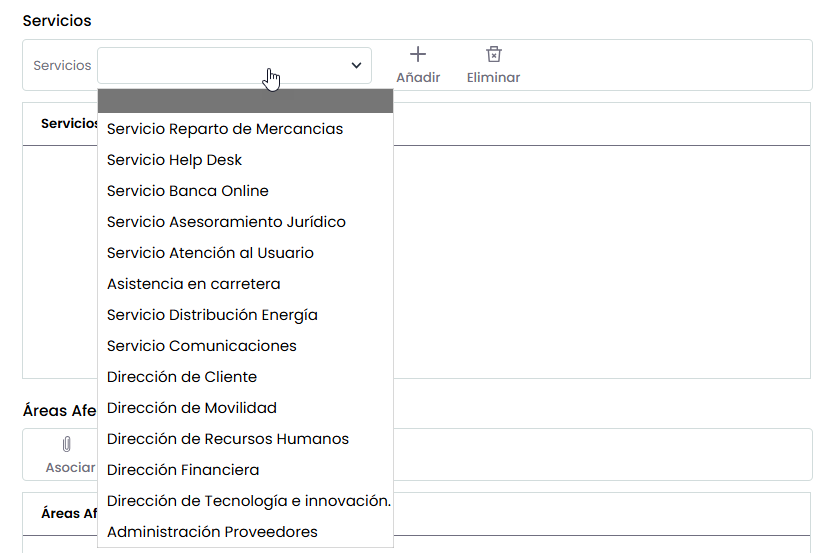Image resolution: width=827 pixels, height=553 pixels.
Task: Pick Servicio Distribución Energía
Action: (x=212, y=315)
